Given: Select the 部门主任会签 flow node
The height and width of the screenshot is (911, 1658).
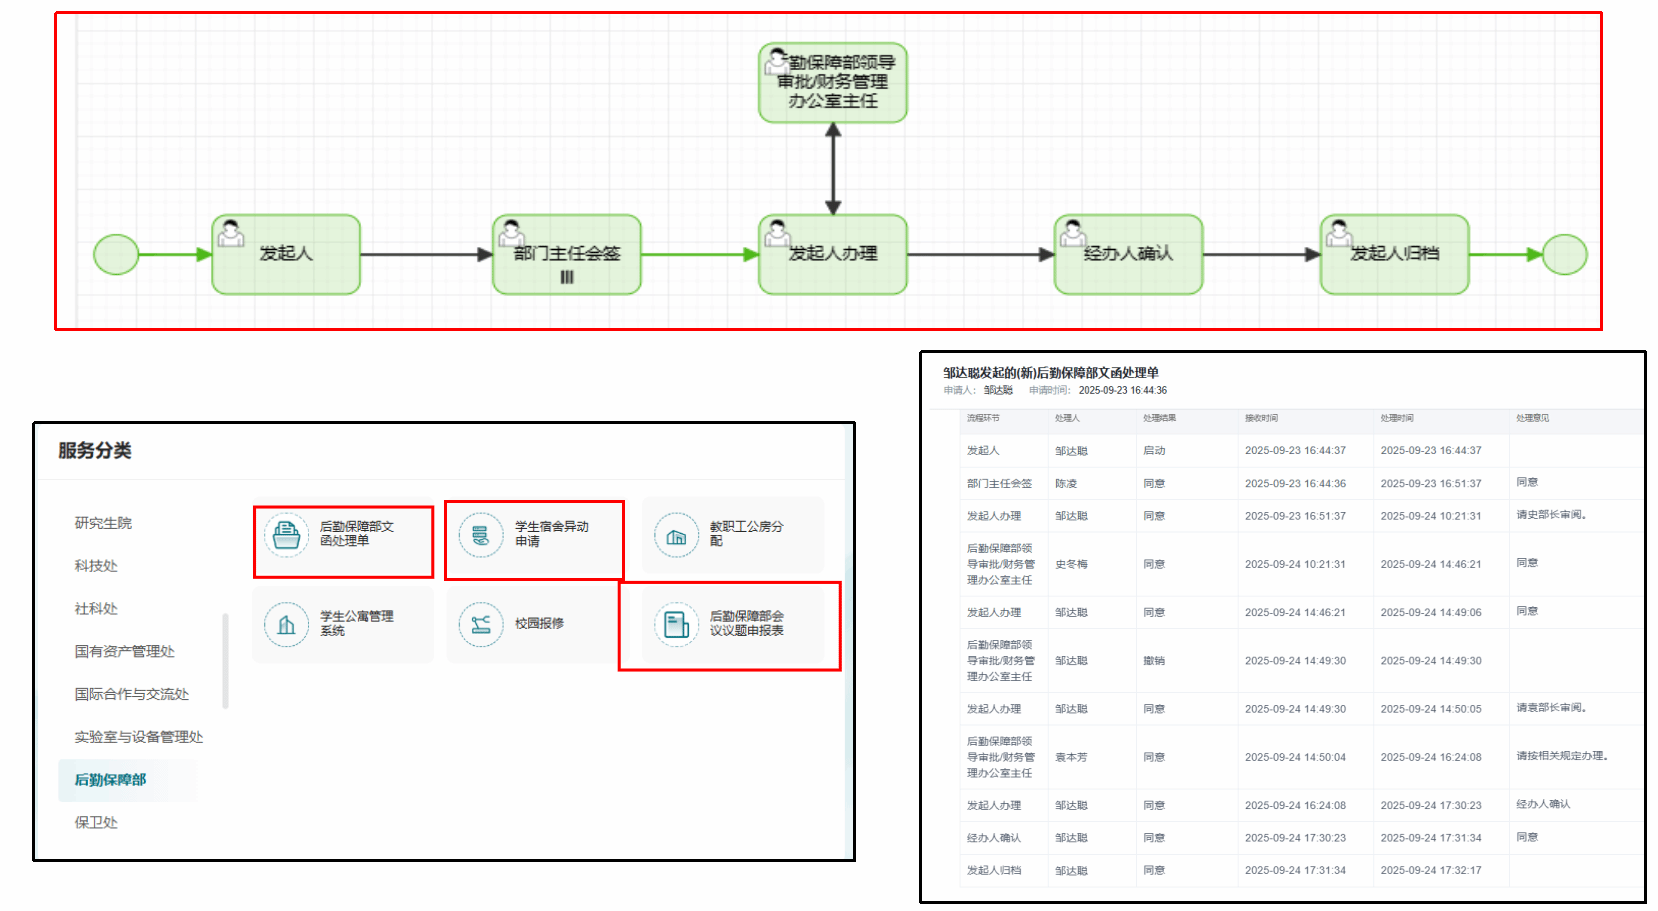Looking at the screenshot, I should click(x=567, y=255).
